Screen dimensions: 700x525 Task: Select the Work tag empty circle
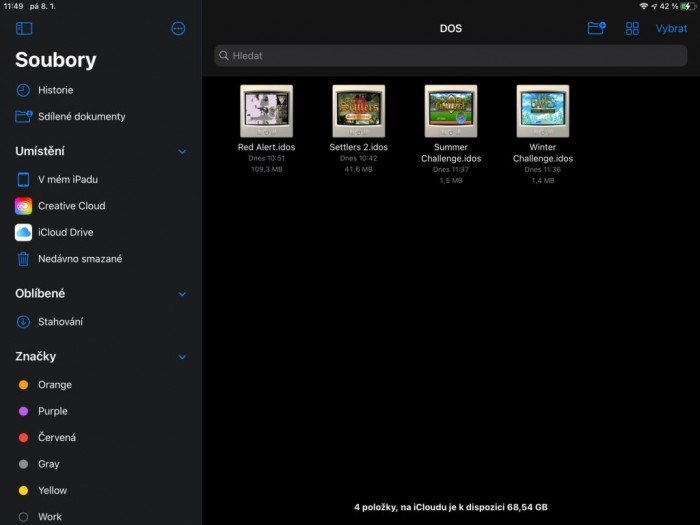point(23,517)
